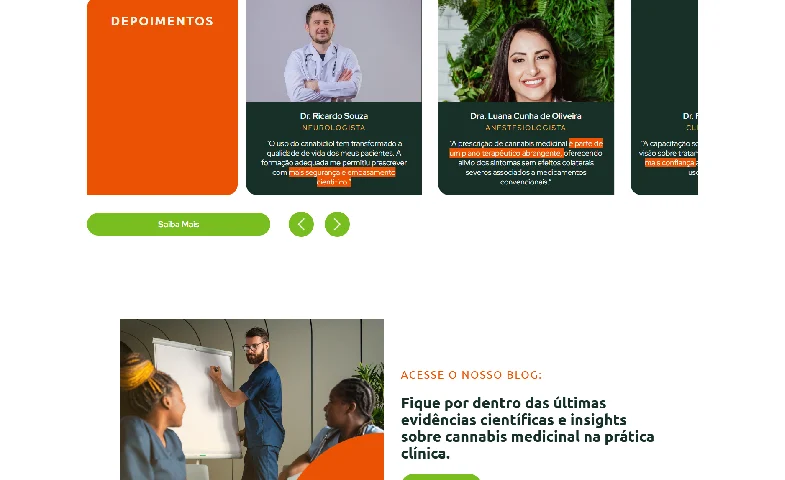Click the partially visible third testimonial card

pyautogui.click(x=664, y=97)
